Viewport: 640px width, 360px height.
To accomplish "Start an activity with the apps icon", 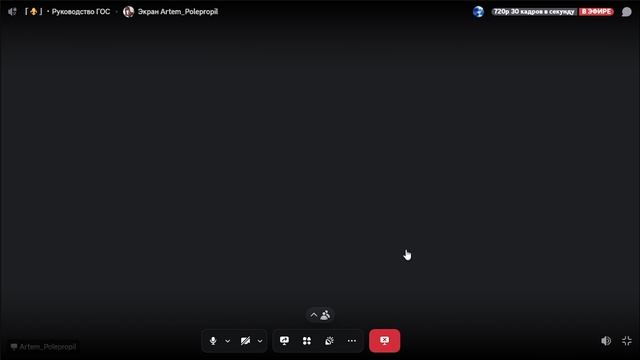I will click(x=307, y=341).
